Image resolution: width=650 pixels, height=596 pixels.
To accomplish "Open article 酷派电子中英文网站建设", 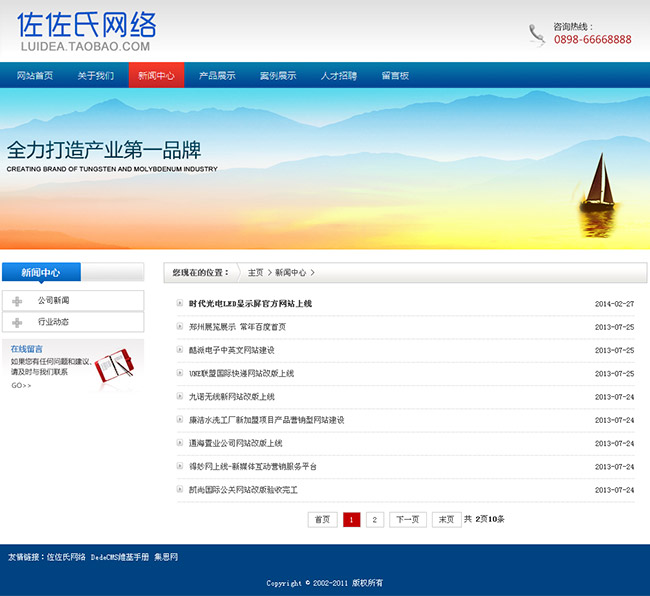I will pos(232,350).
